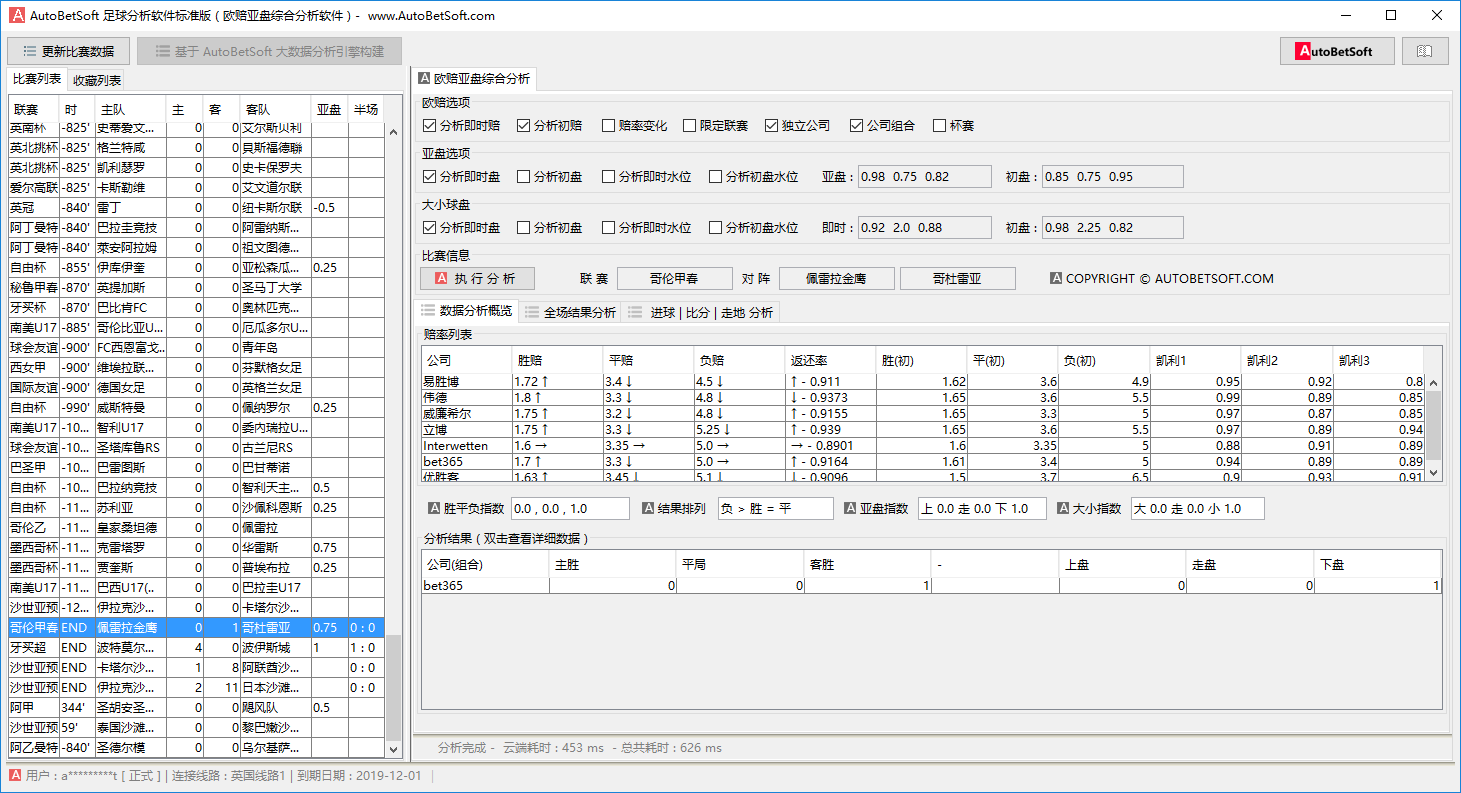This screenshot has height=793, width=1461.
Task: Click 凯利1 column header
Action: pos(1195,360)
